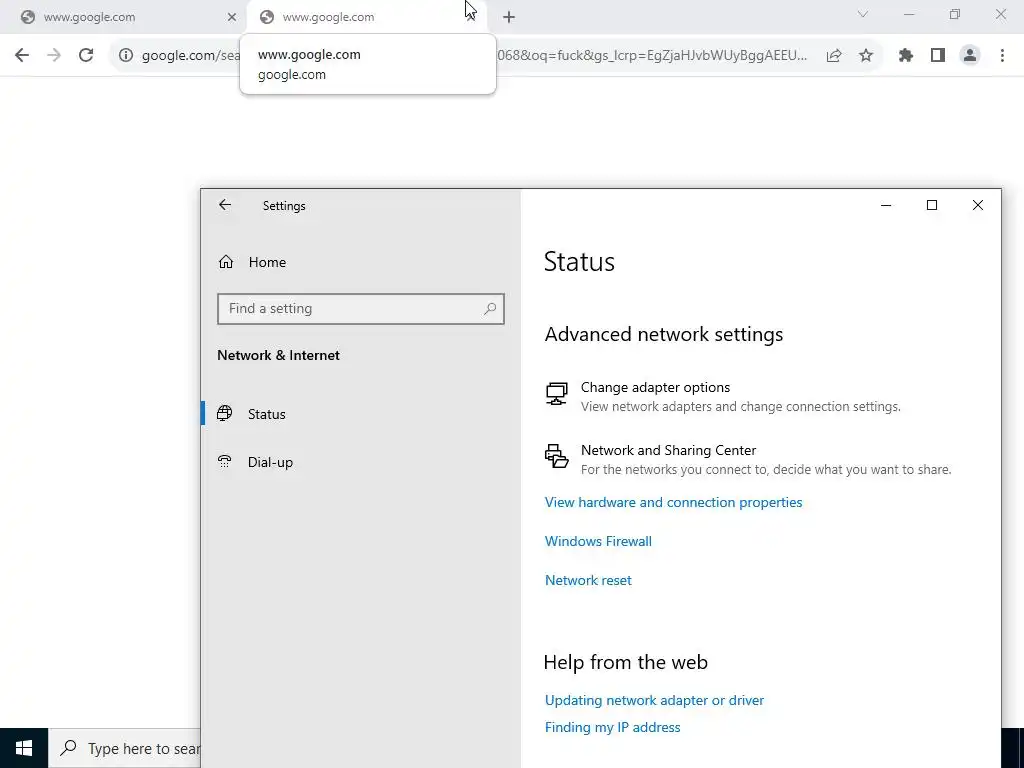Select Status in Network & Internet sidebar

pyautogui.click(x=266, y=414)
